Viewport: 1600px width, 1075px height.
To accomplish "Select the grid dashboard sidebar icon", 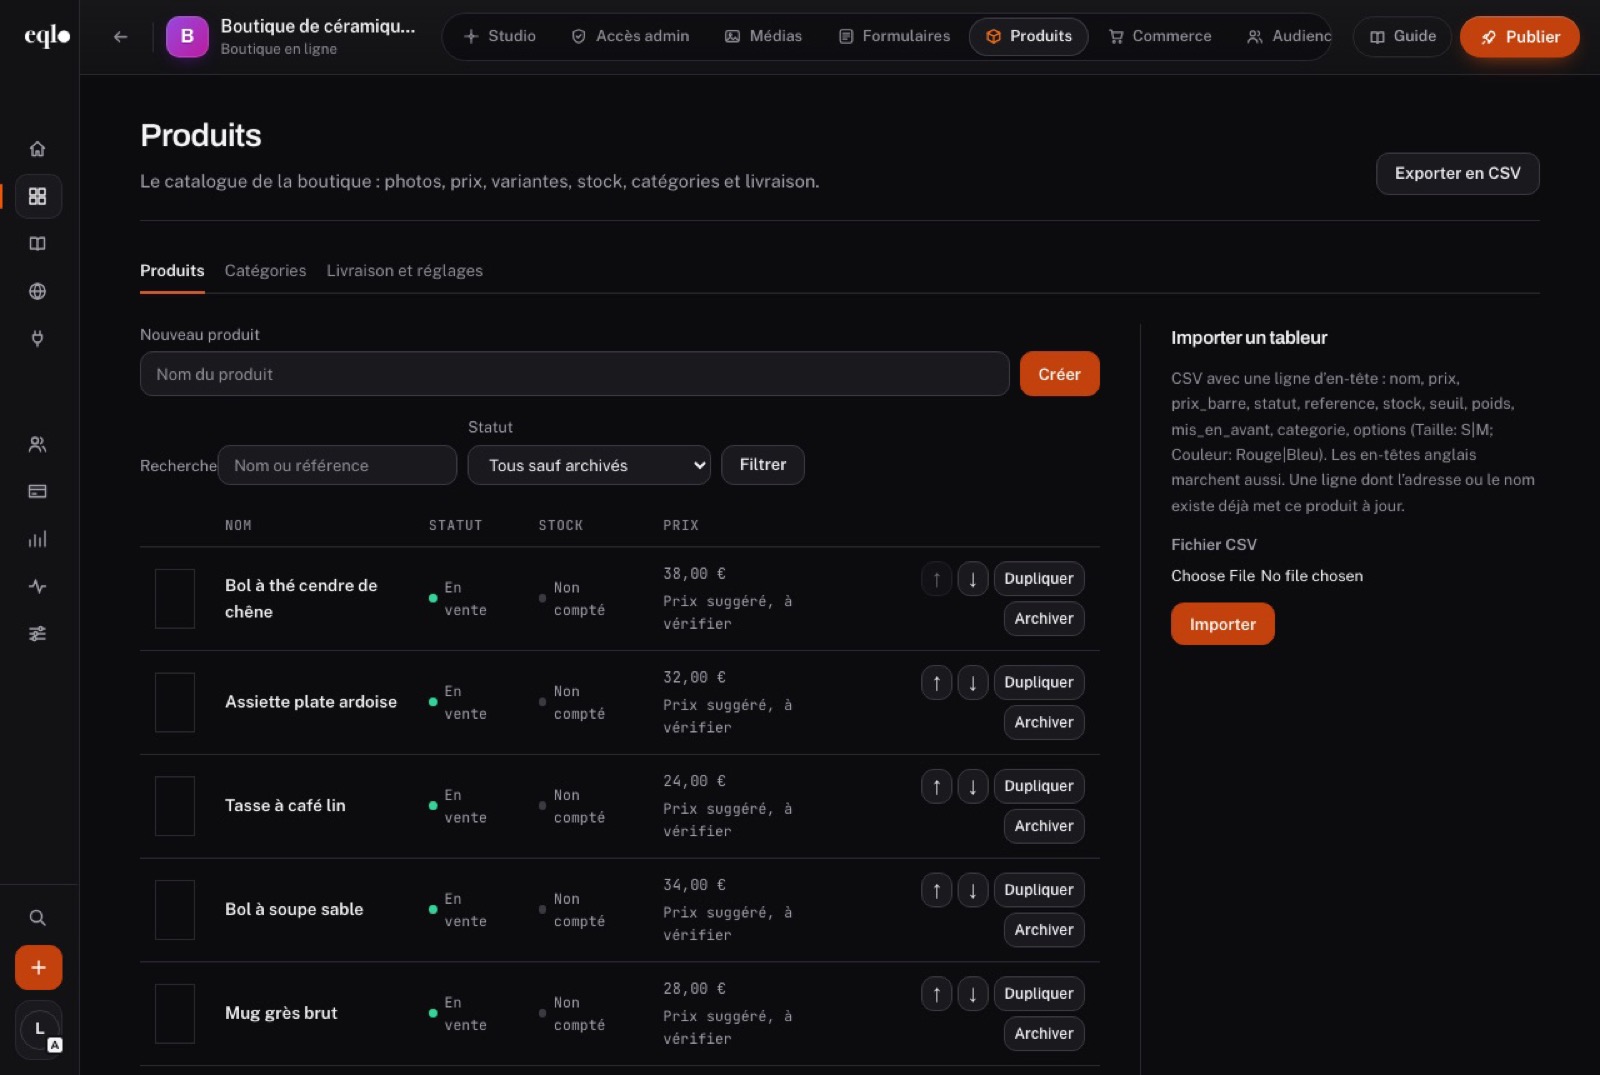I will (37, 196).
